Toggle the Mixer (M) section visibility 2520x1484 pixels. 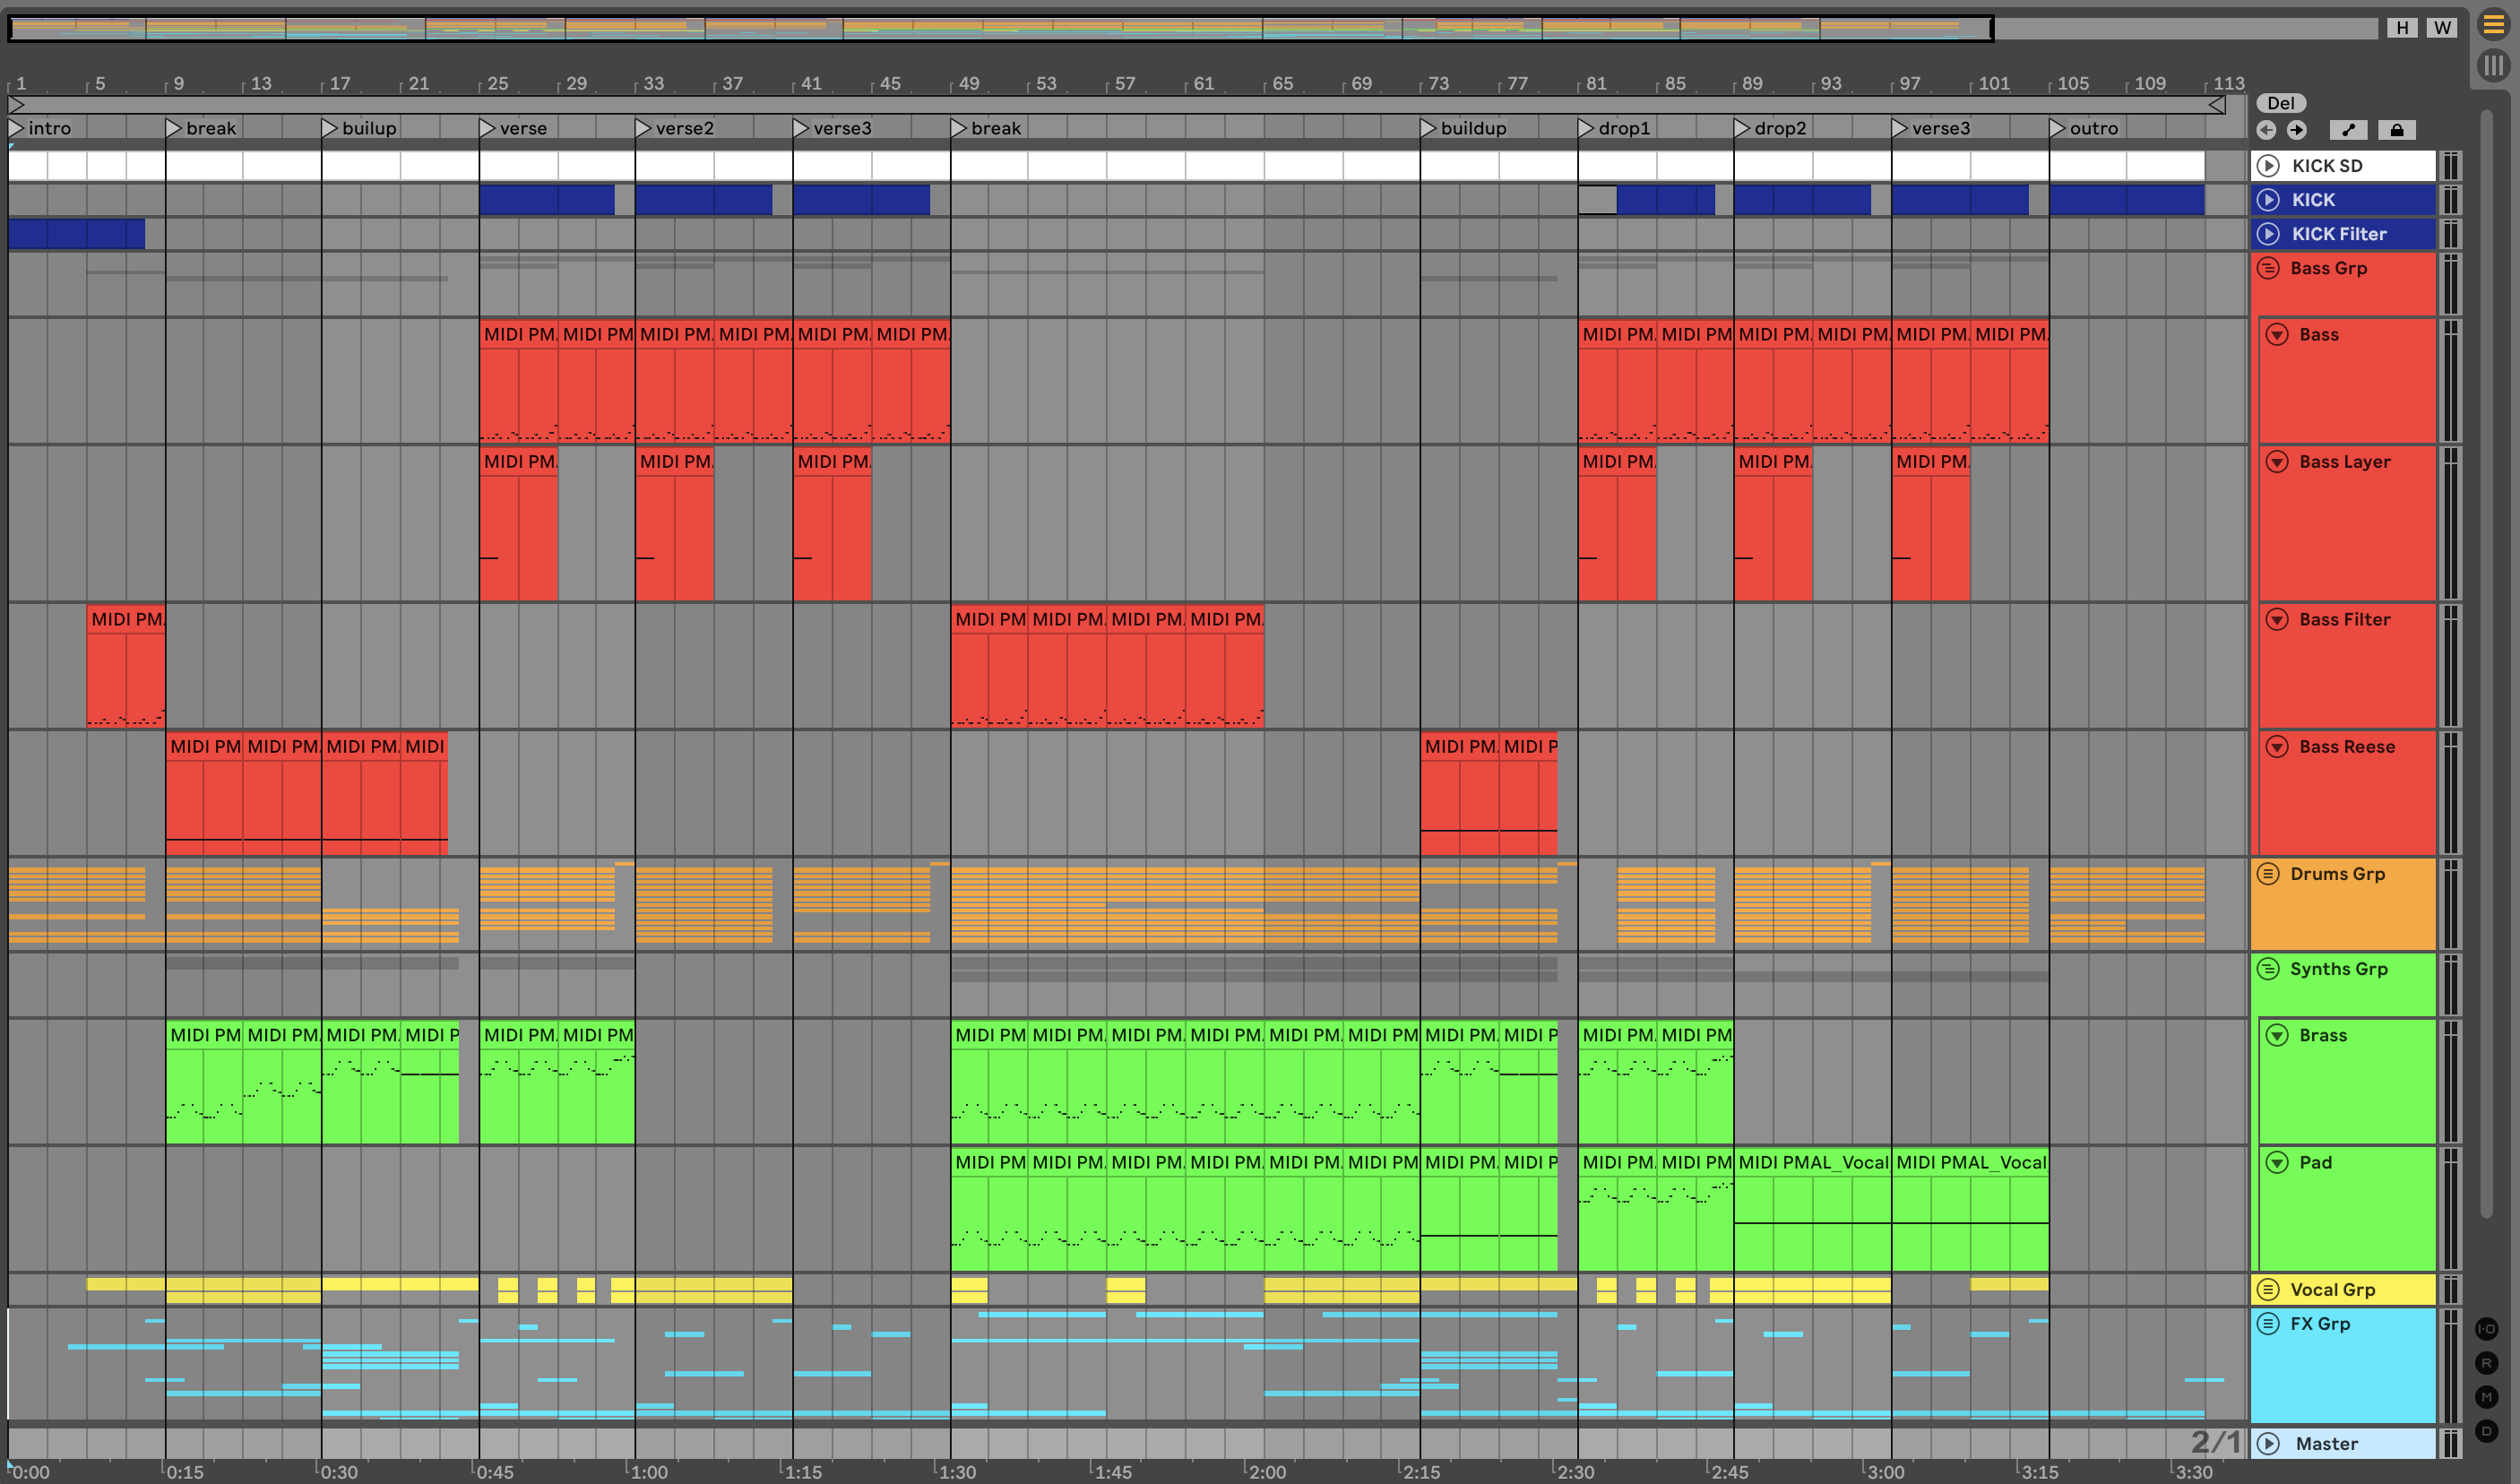tap(2486, 1397)
